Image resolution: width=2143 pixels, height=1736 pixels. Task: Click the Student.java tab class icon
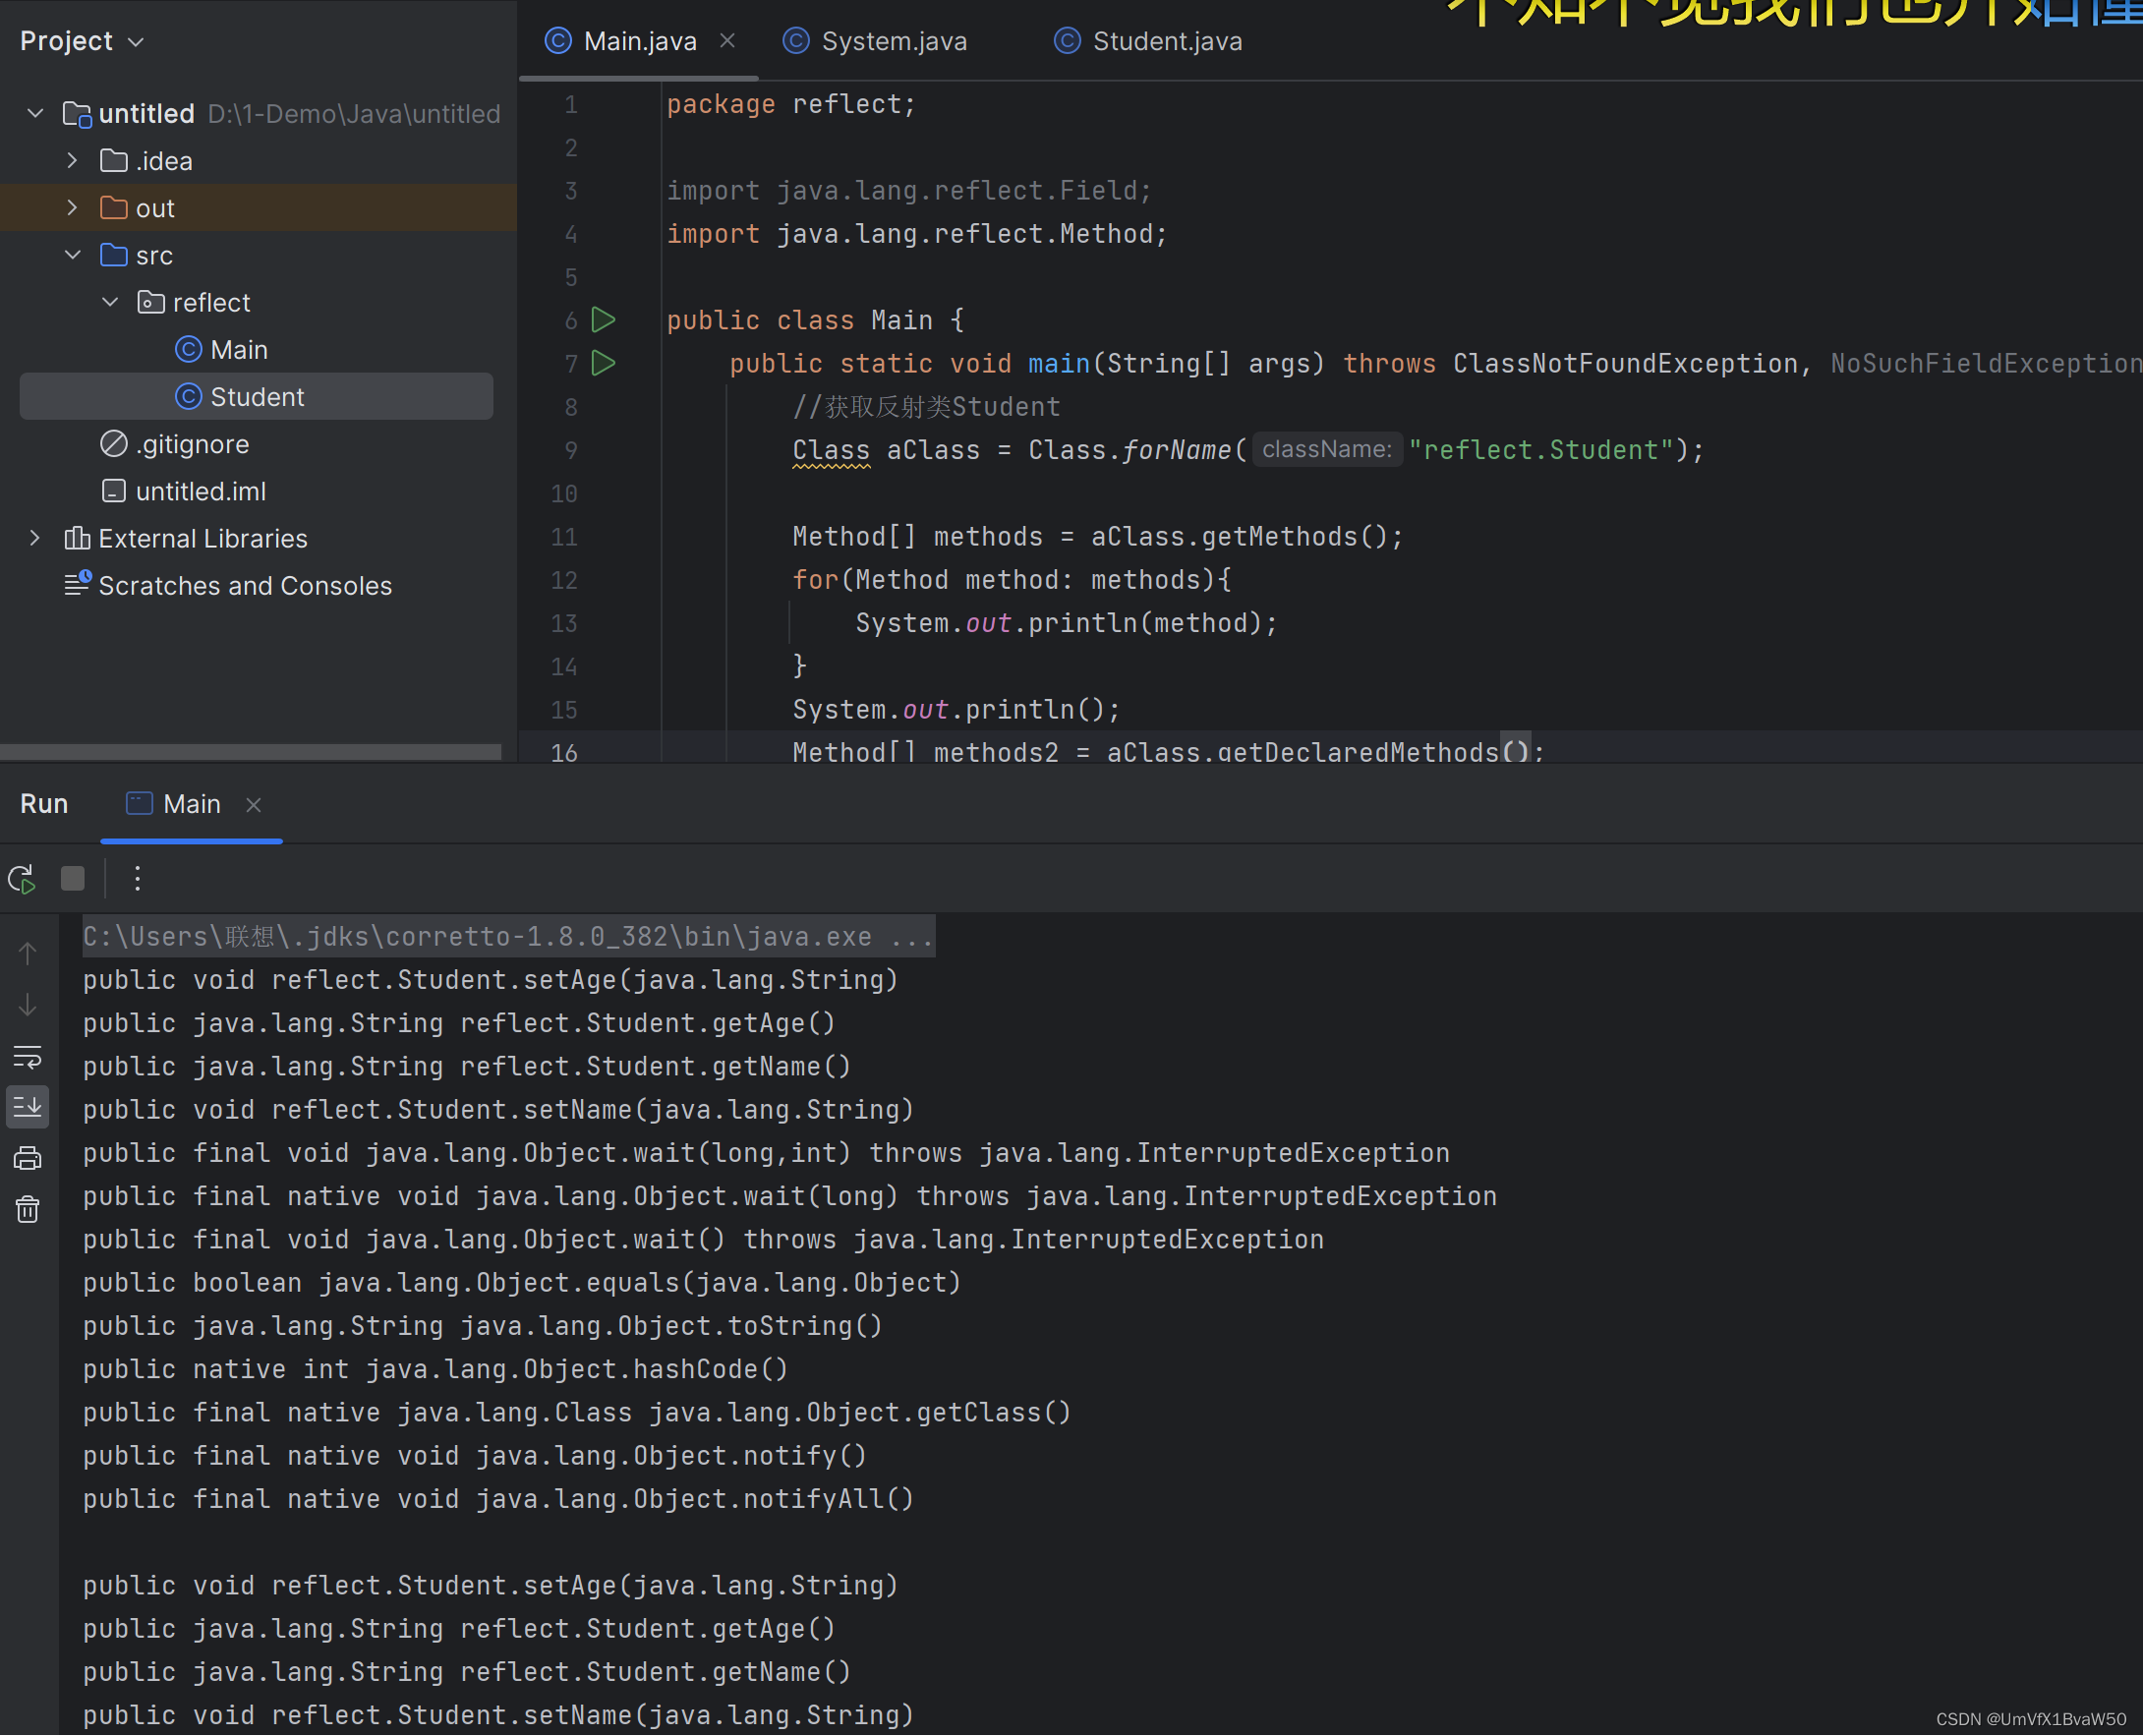[1067, 41]
